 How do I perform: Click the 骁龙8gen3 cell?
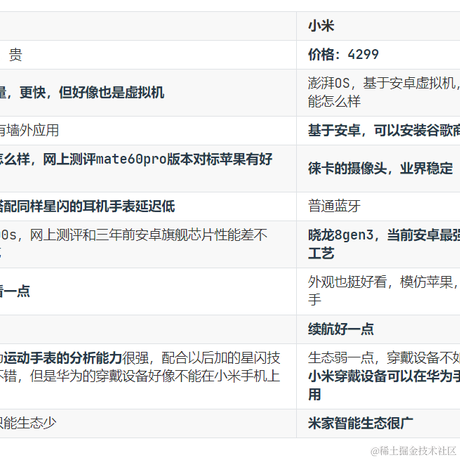(x=378, y=244)
